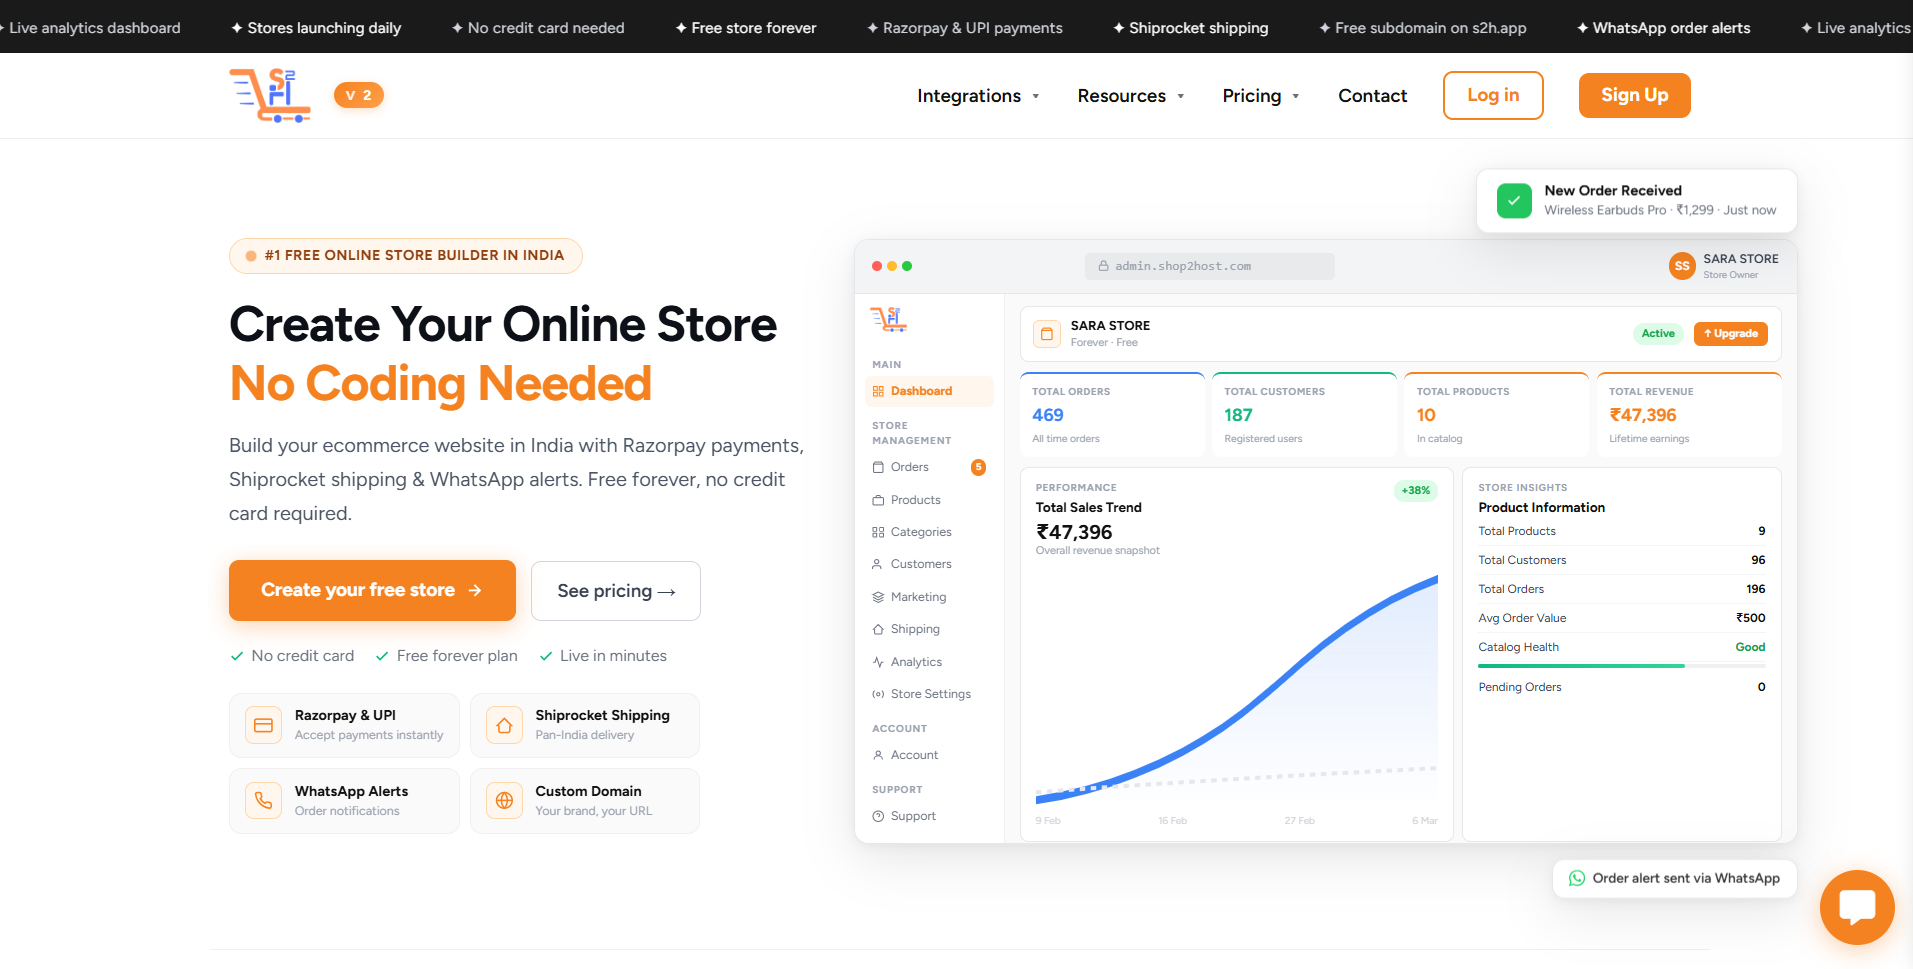Viewport: 1913px width, 969px height.
Task: Click the Analytics pulse icon
Action: coord(878,662)
